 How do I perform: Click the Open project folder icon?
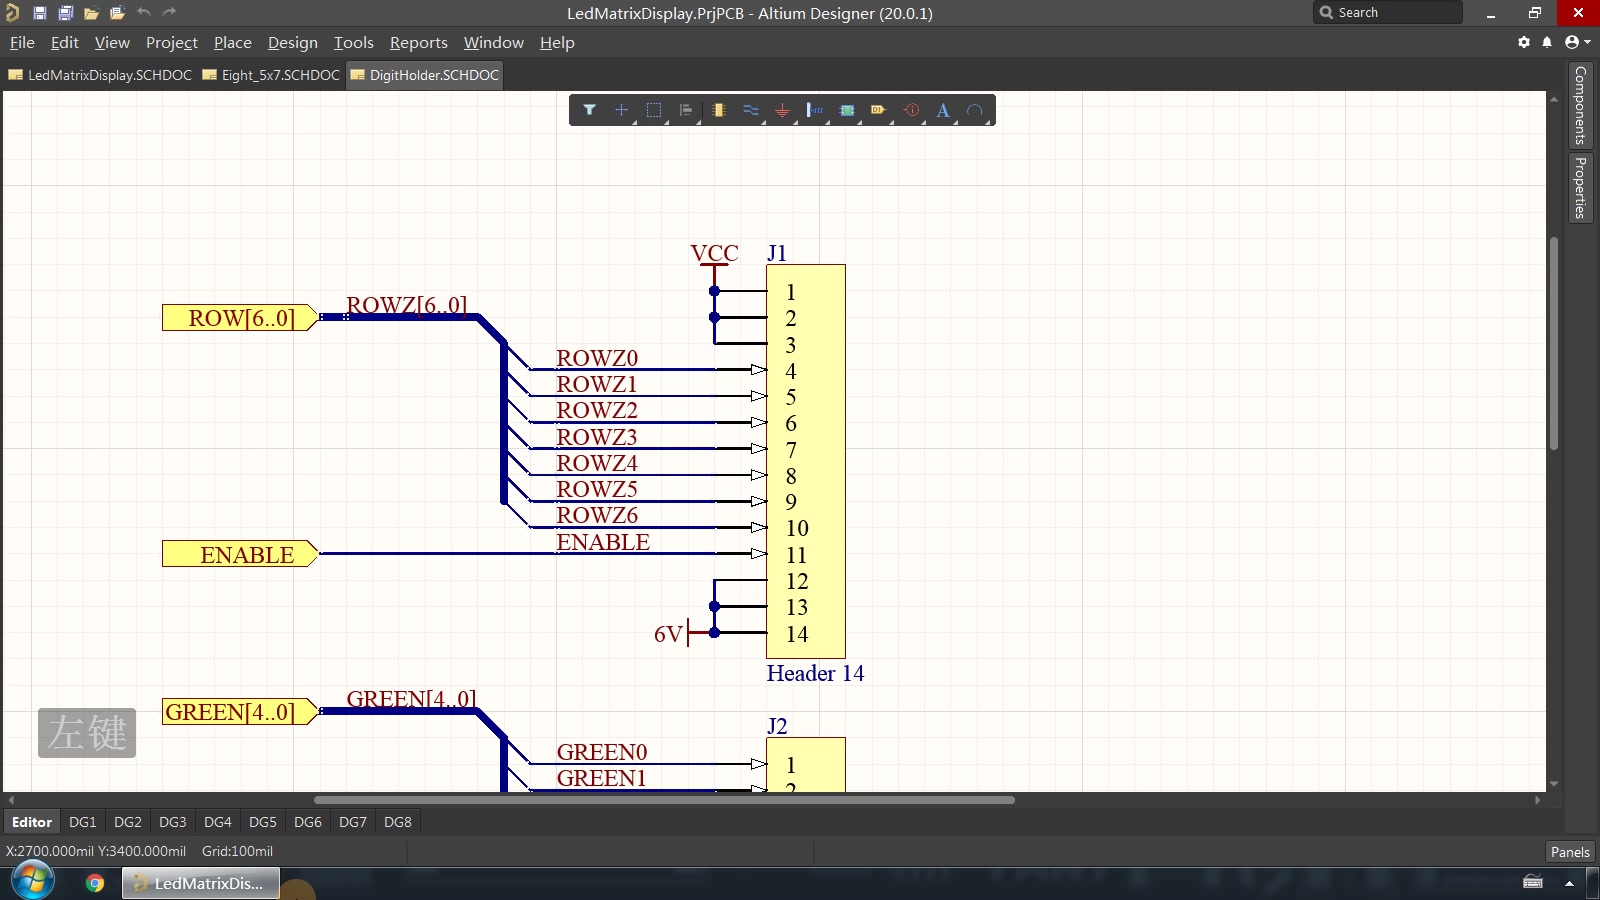tap(117, 13)
